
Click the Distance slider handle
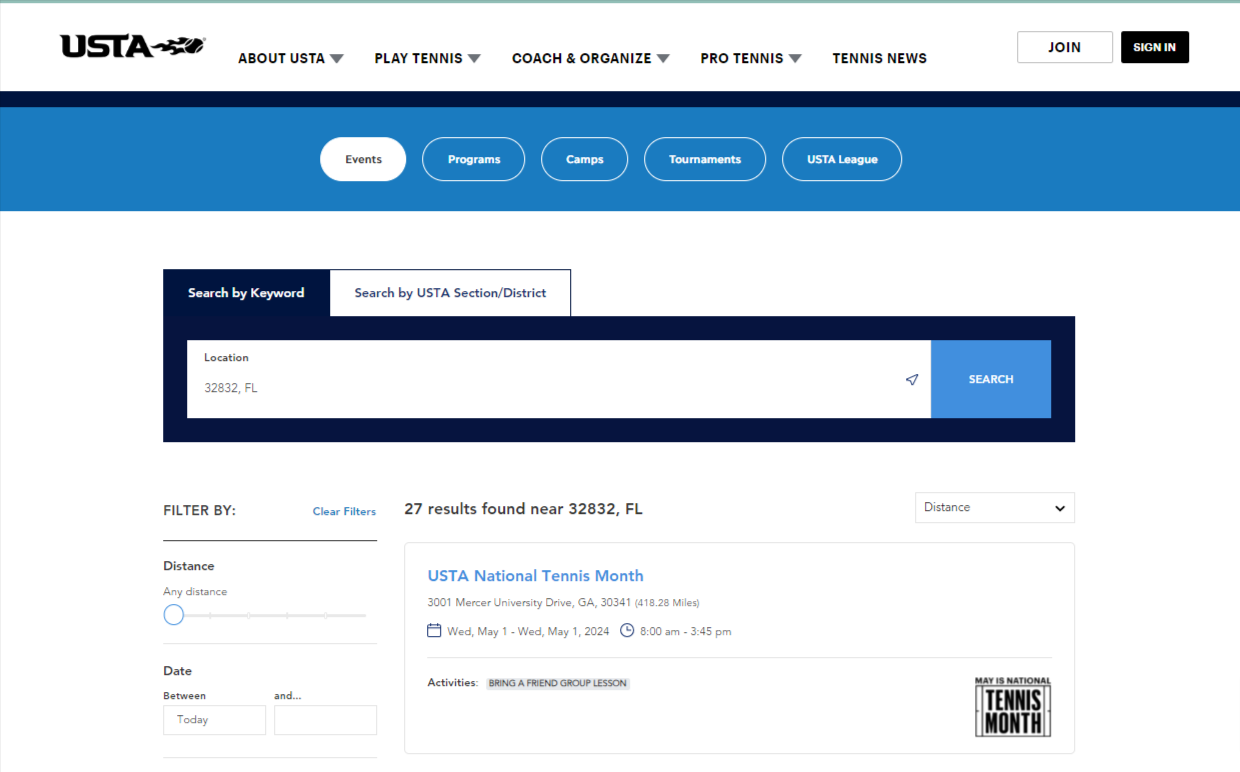point(174,615)
